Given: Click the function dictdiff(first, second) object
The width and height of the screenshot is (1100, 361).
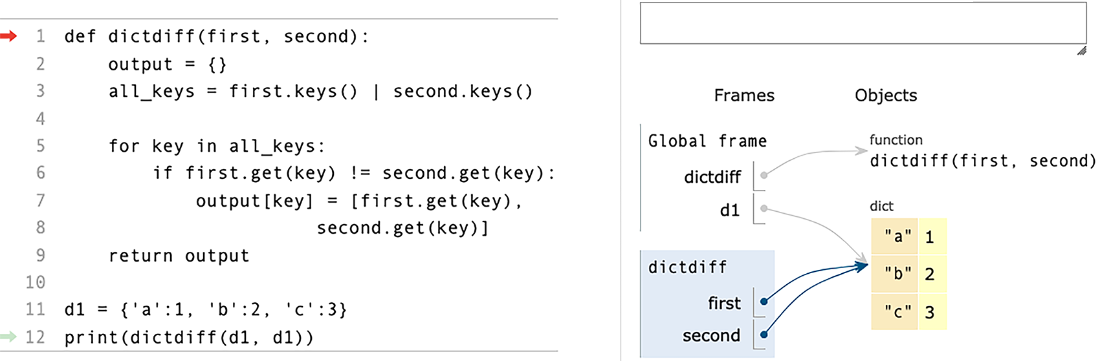Looking at the screenshot, I should [x=982, y=152].
